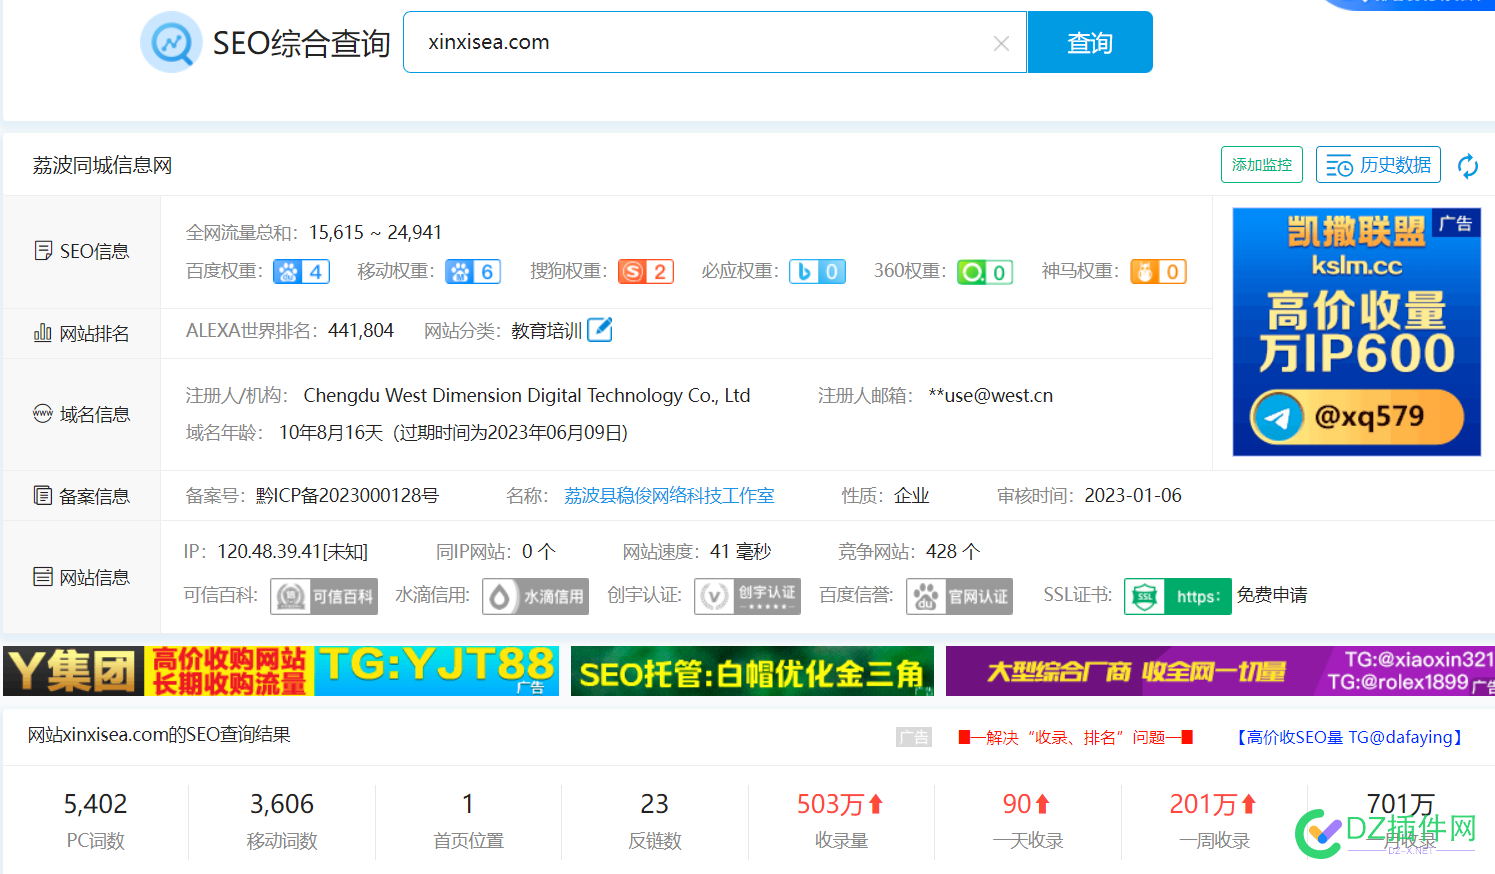This screenshot has width=1495, height=874.
Task: Open the Shenma weight badge showing 0
Action: (x=1158, y=271)
